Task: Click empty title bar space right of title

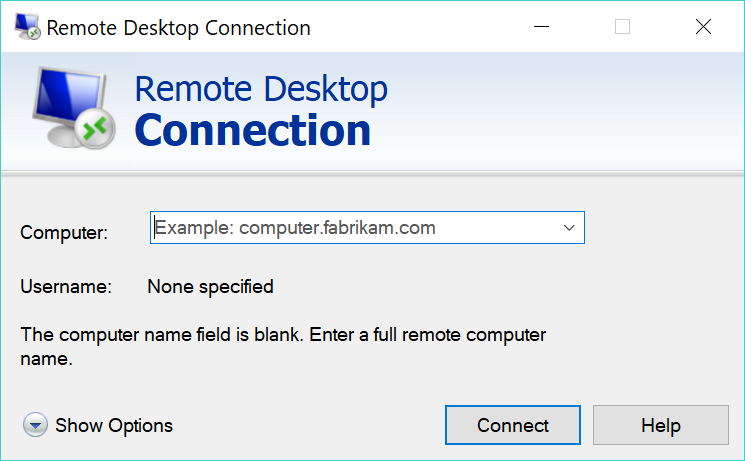Action: 420,28
